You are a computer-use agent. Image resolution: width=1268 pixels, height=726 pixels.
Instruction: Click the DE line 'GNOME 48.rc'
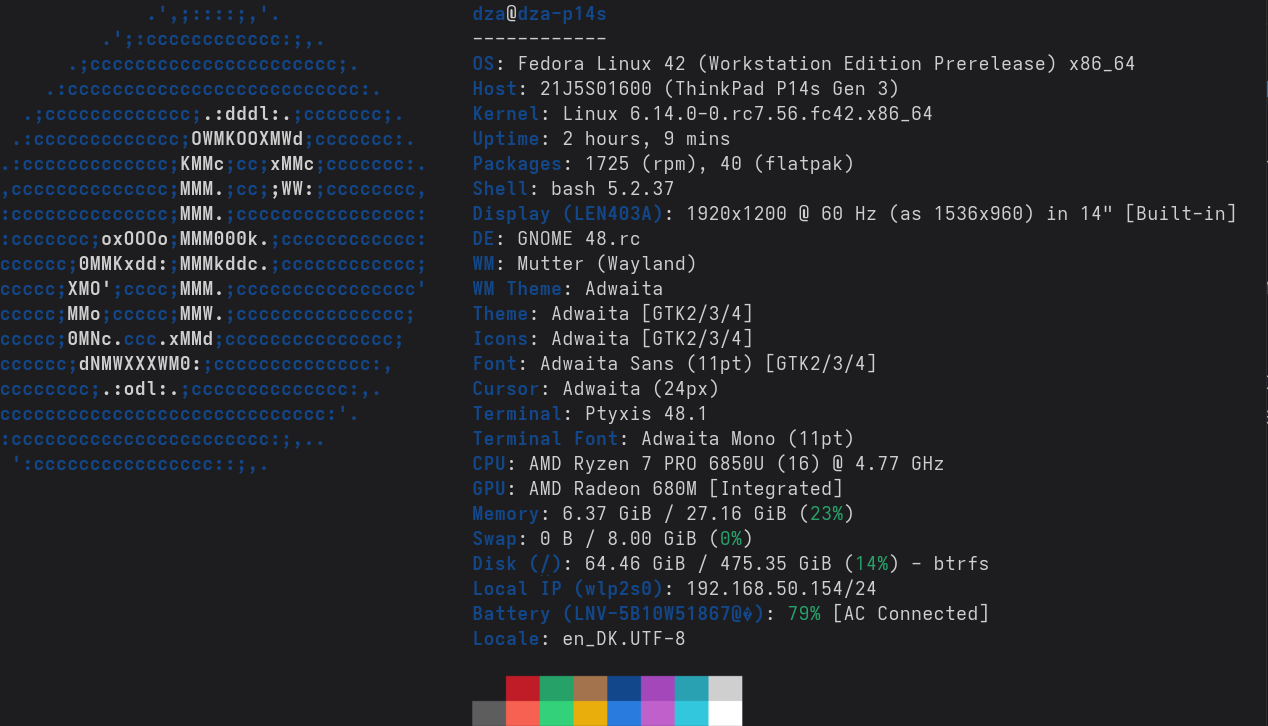coord(556,239)
